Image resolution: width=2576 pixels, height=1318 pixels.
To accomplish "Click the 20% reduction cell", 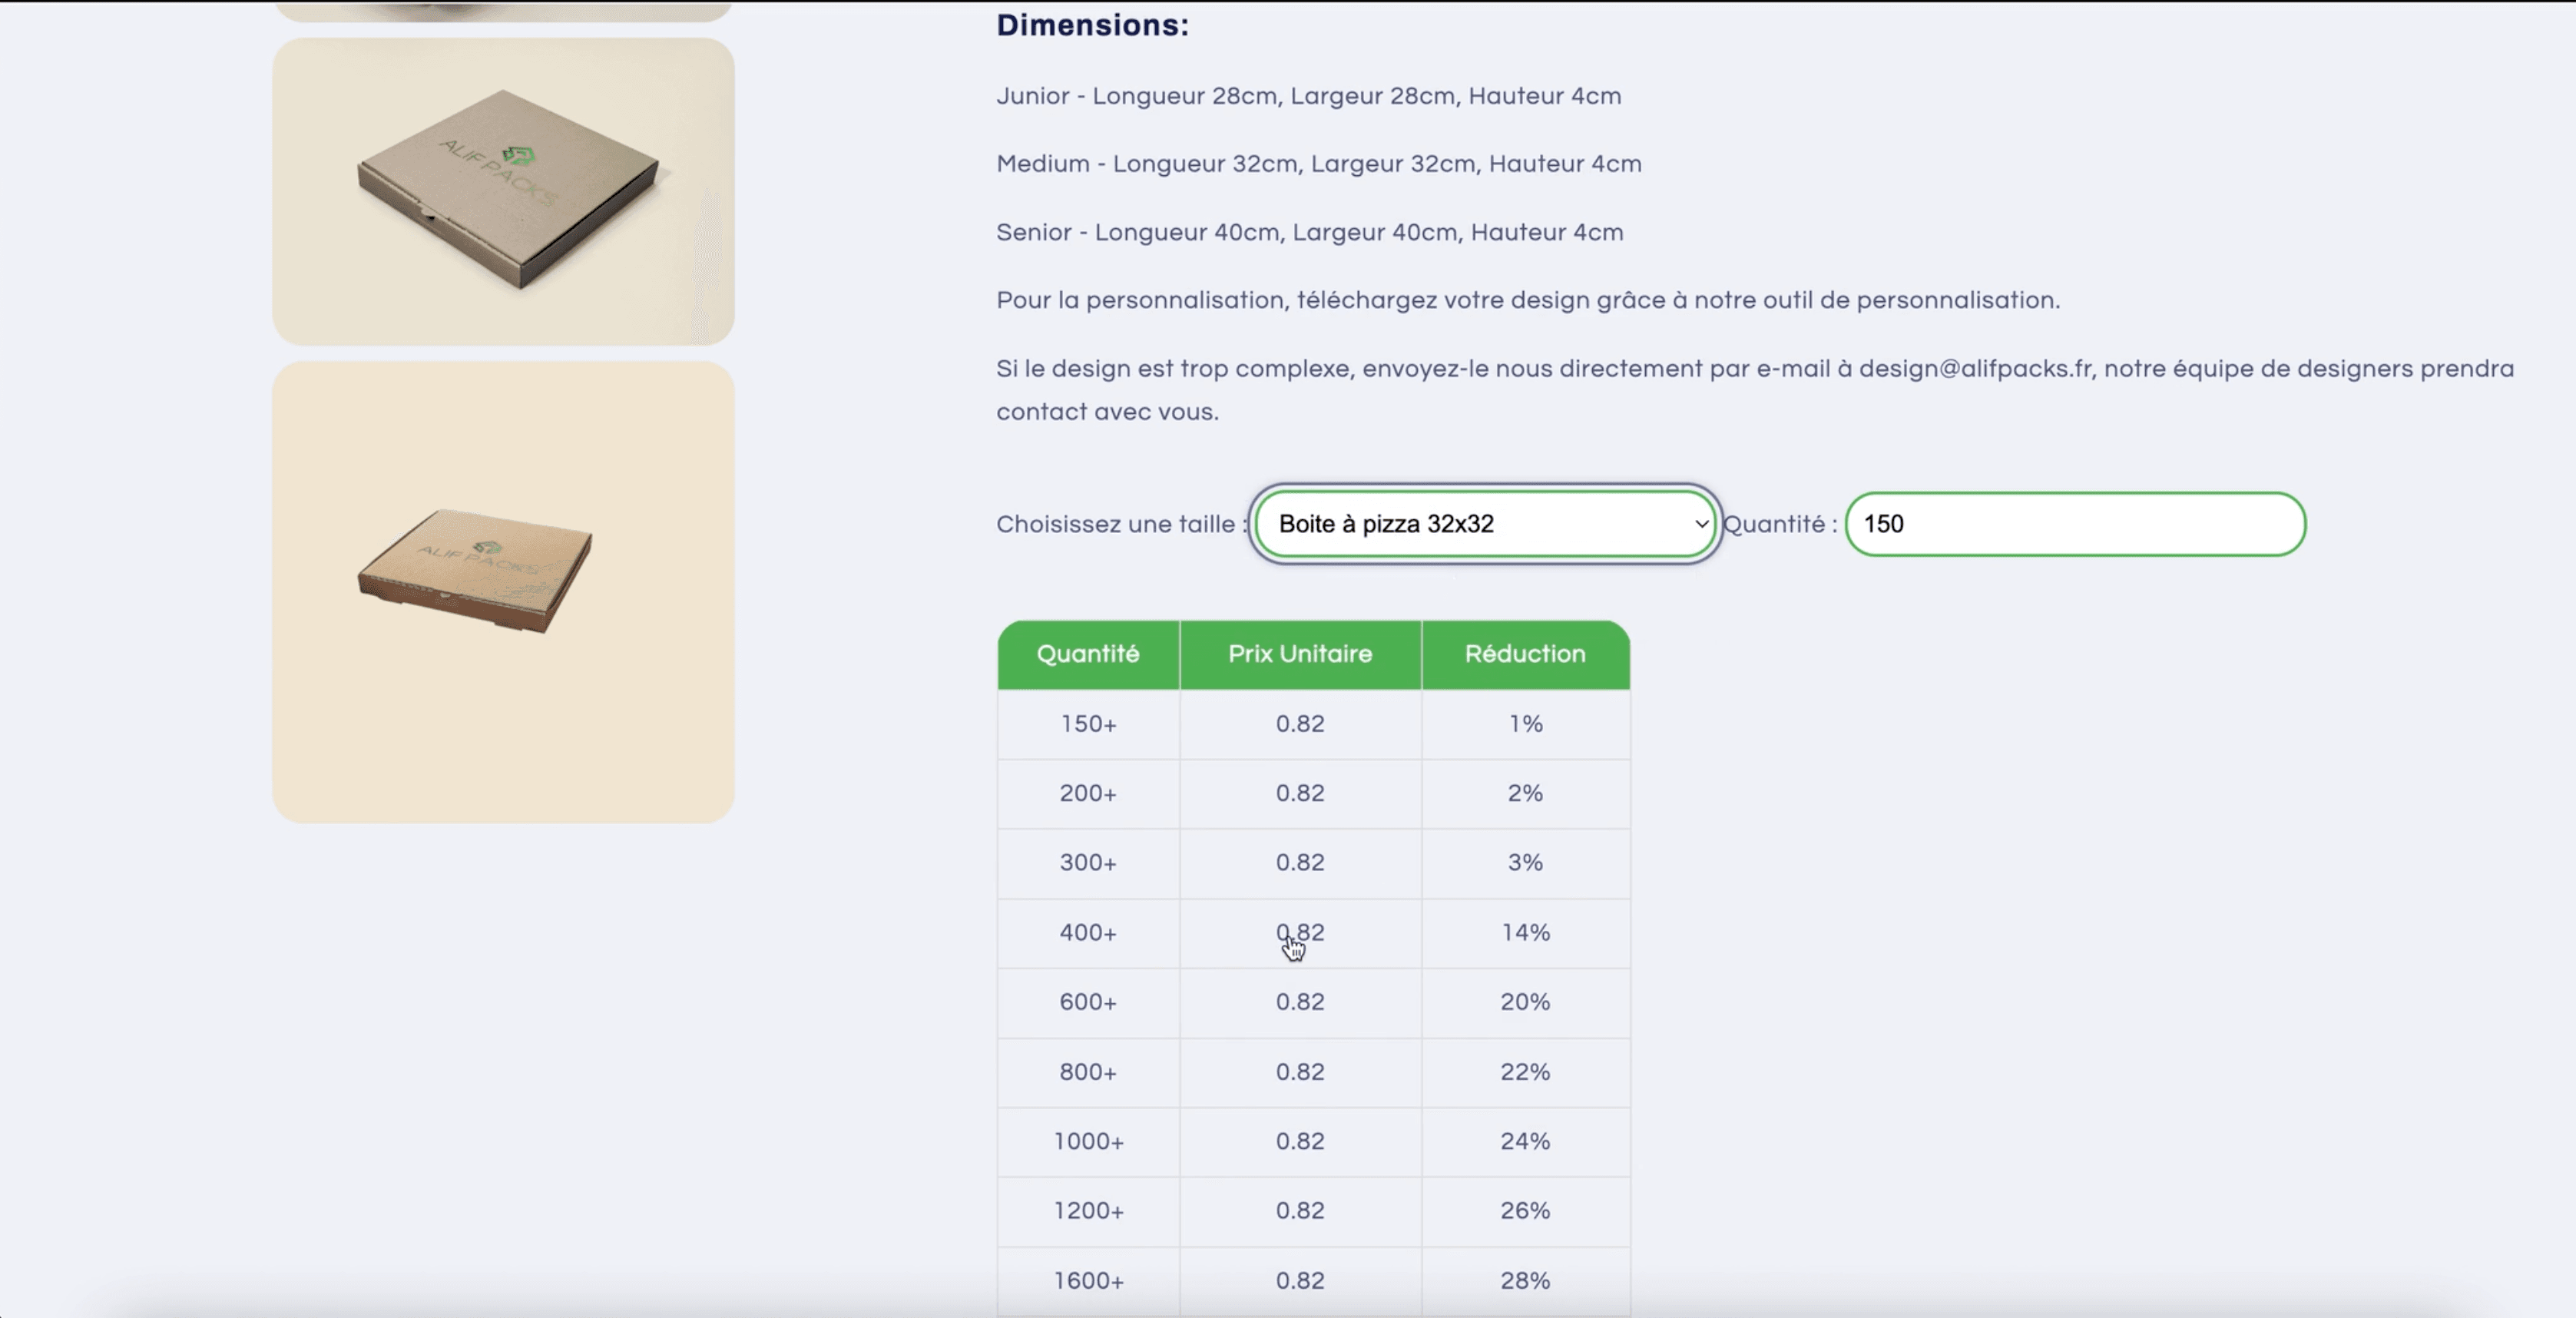I will click(x=1525, y=1002).
